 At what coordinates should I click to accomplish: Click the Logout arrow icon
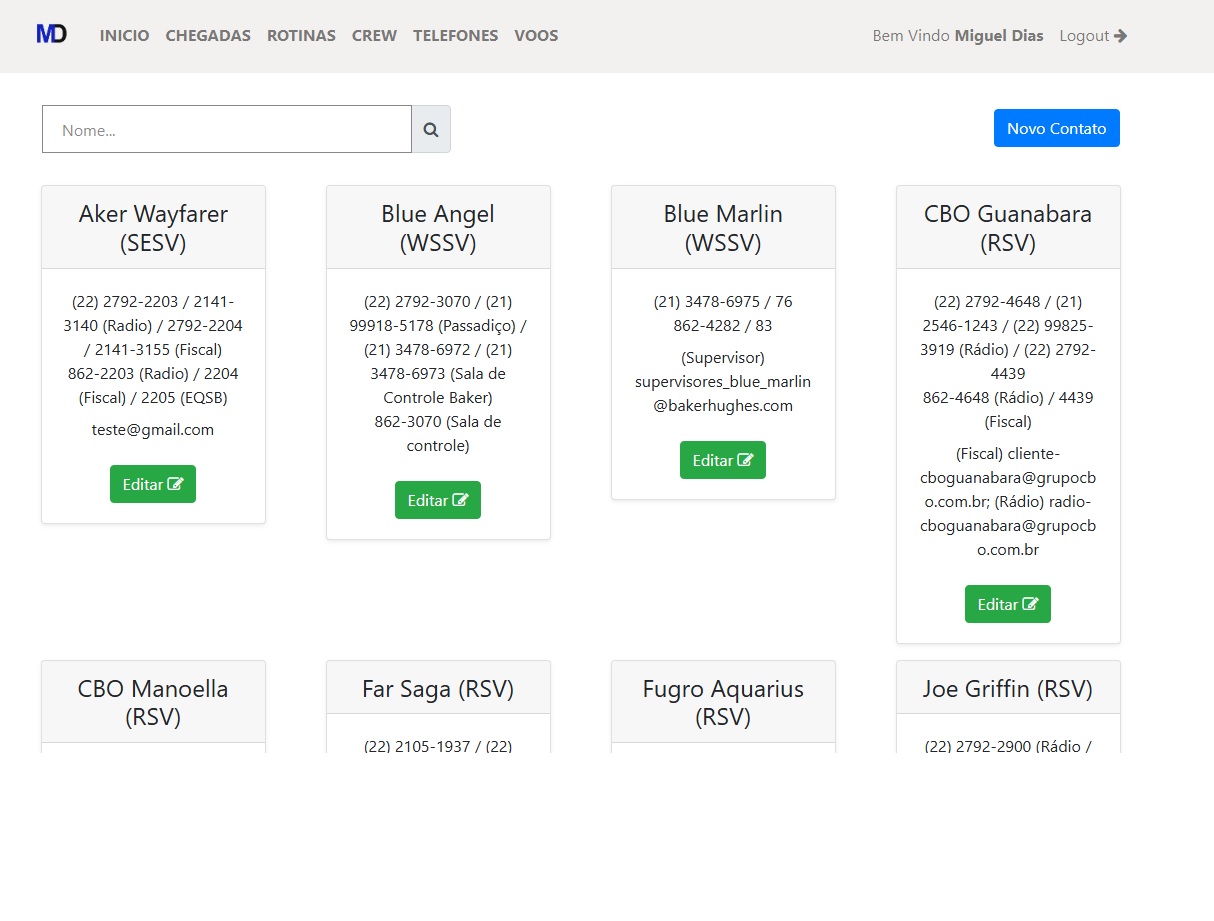pos(1120,36)
